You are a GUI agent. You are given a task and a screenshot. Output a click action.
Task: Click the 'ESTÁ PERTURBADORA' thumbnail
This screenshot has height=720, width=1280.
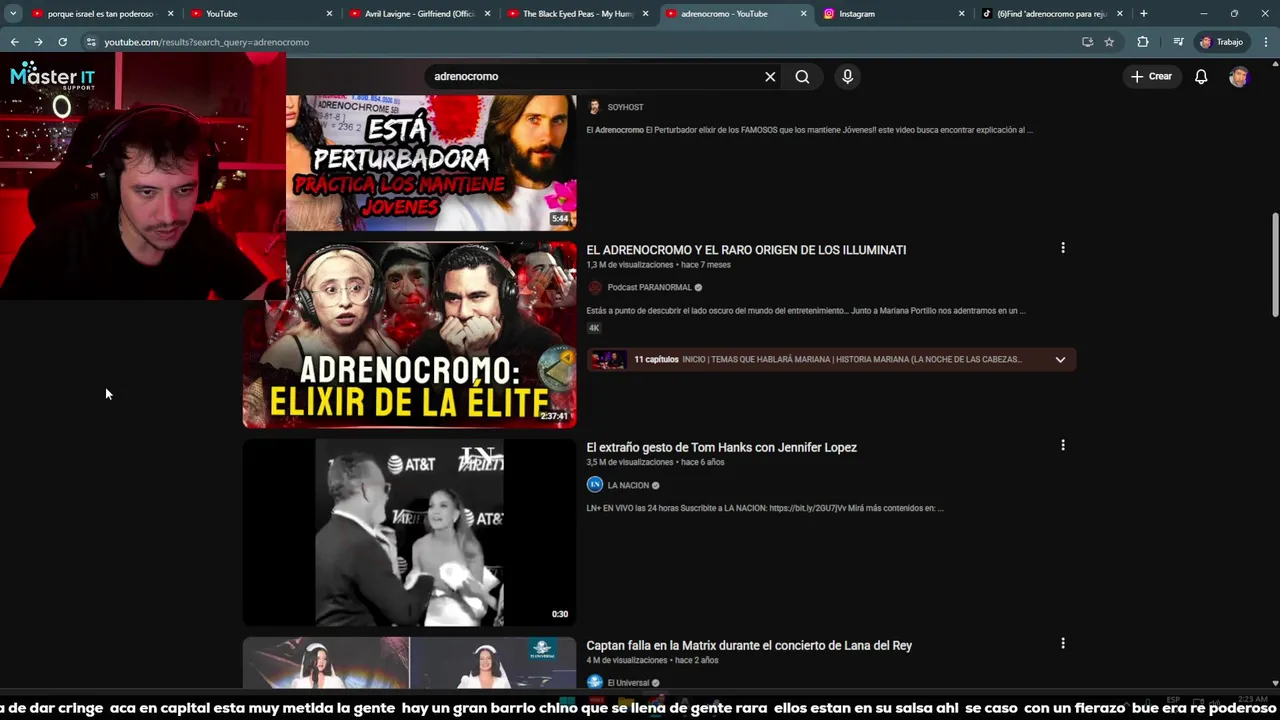[x=431, y=162]
